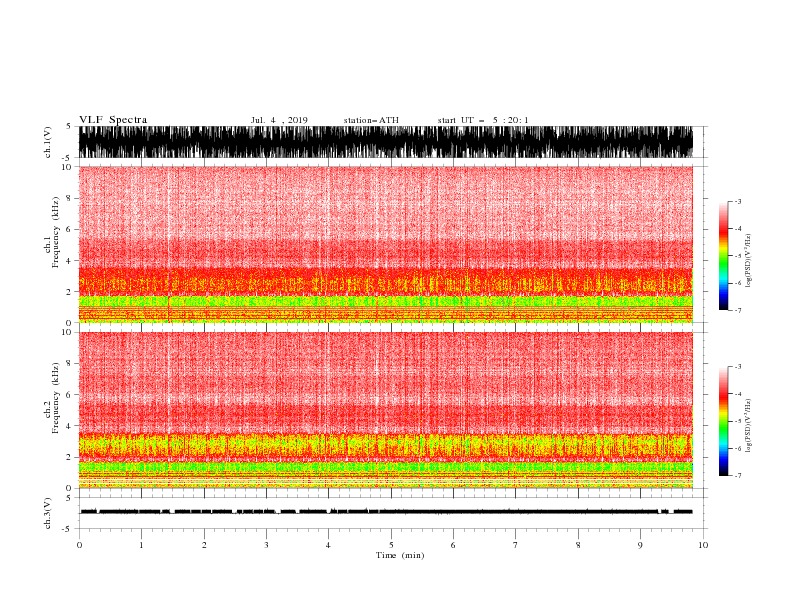The height and width of the screenshot is (612, 792).
Task: Click the ch.2 frequency axis tick "4"
Action: click(x=69, y=426)
